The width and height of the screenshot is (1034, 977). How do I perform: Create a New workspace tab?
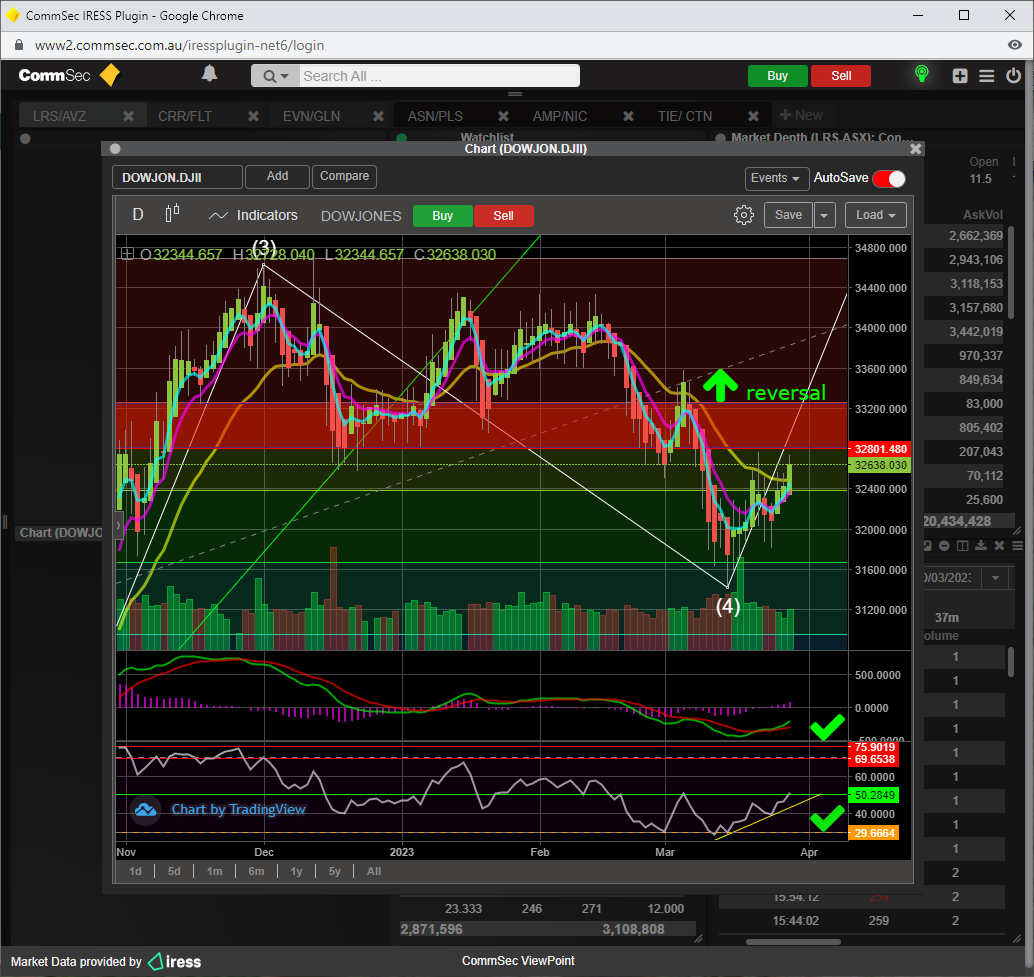(801, 115)
